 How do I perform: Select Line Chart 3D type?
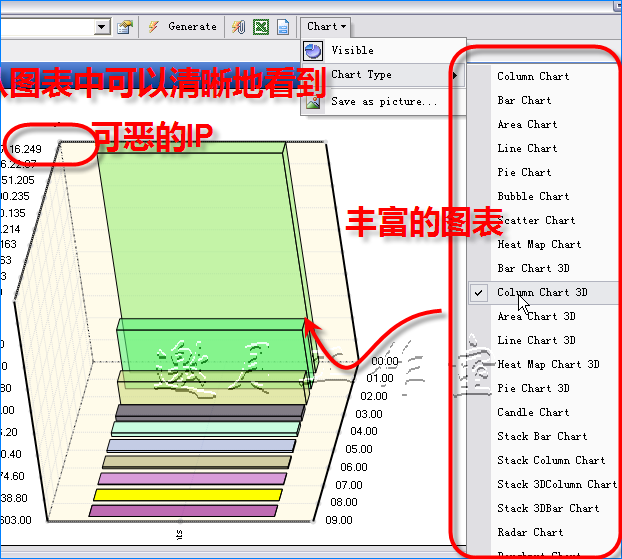click(536, 340)
